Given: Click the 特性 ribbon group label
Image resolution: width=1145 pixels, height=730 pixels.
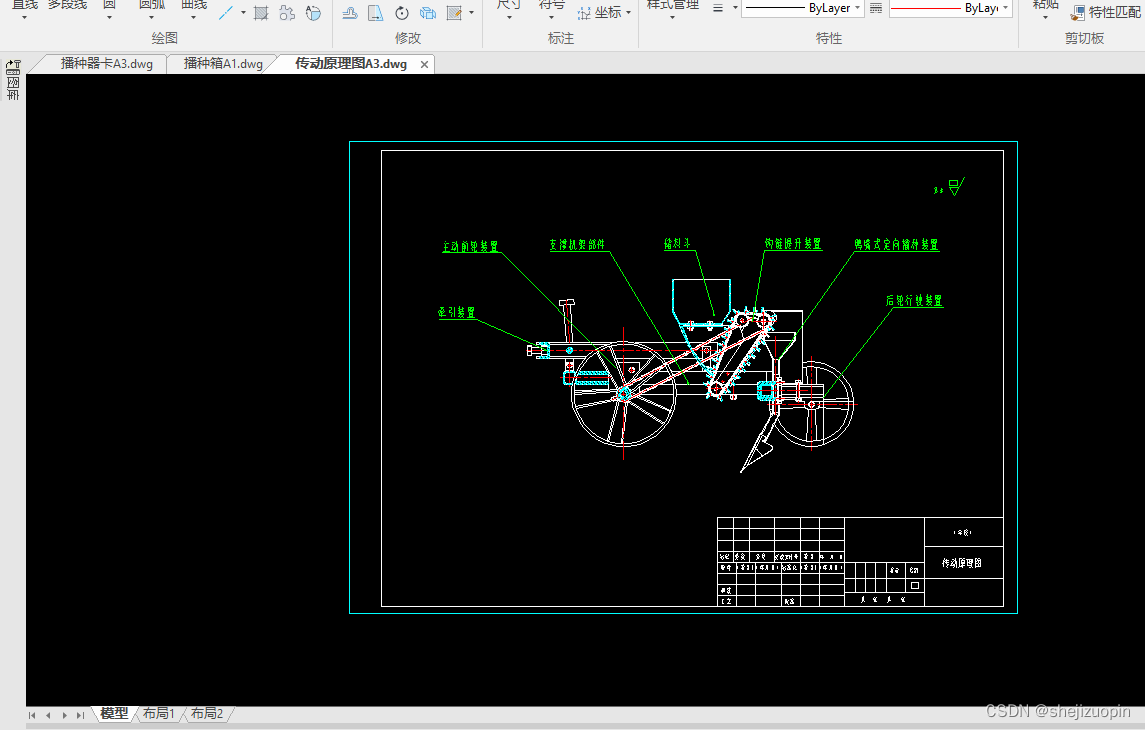Looking at the screenshot, I should [x=829, y=38].
